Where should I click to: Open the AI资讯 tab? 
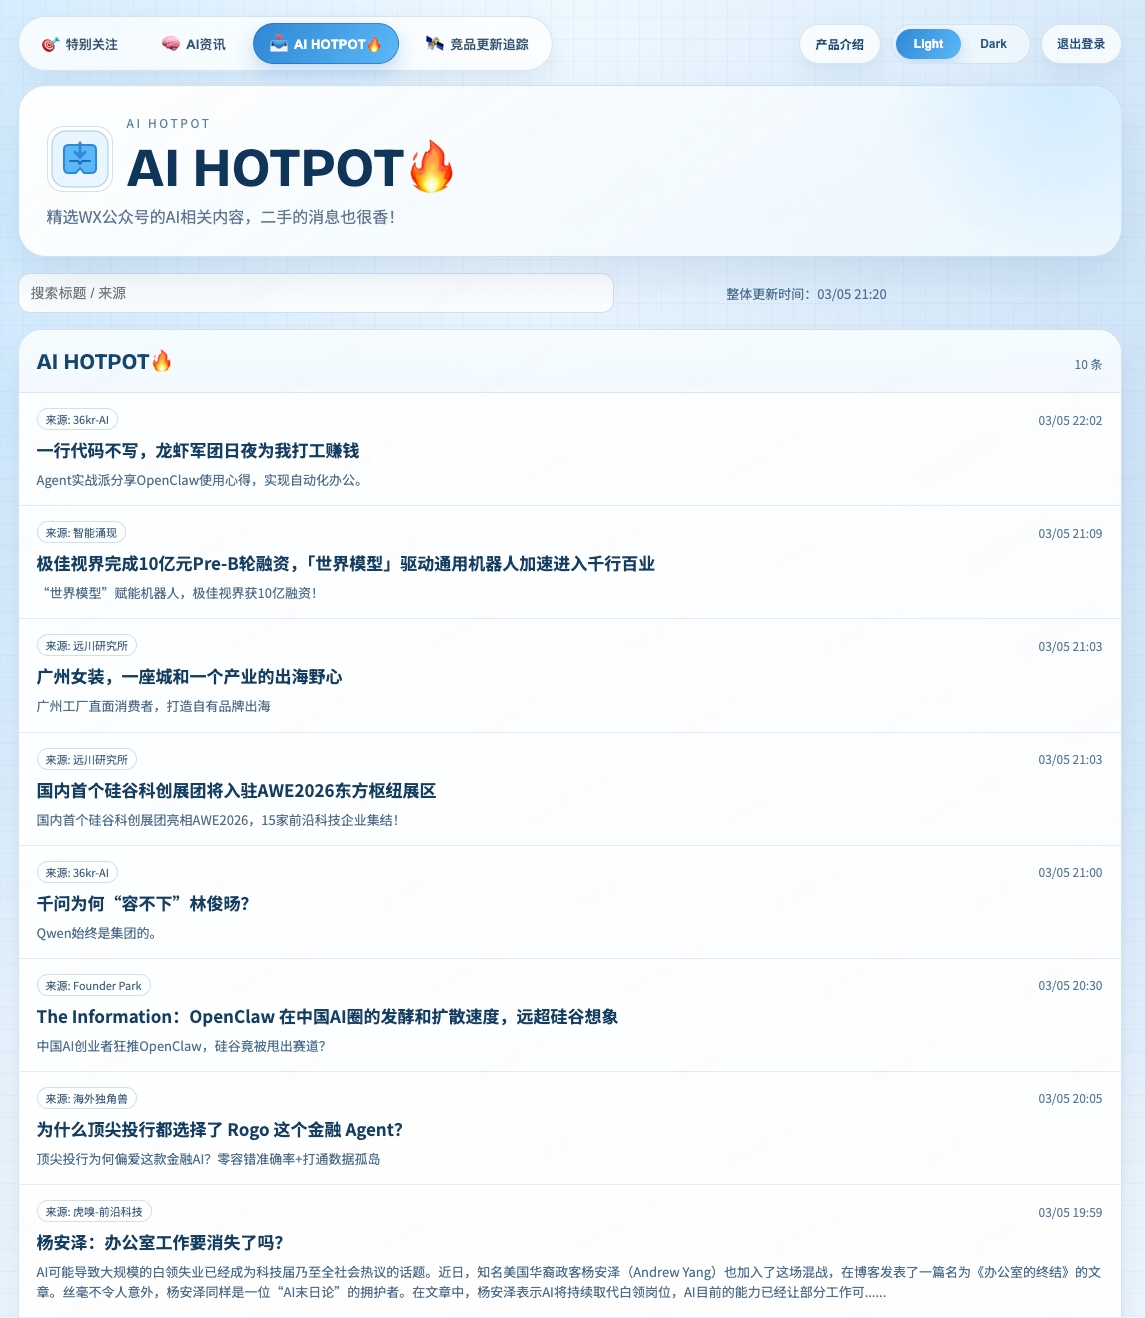tap(193, 43)
